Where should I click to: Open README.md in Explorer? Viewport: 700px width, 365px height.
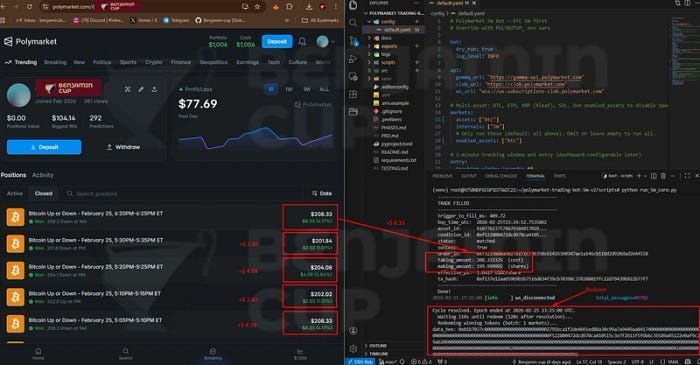pos(394,152)
